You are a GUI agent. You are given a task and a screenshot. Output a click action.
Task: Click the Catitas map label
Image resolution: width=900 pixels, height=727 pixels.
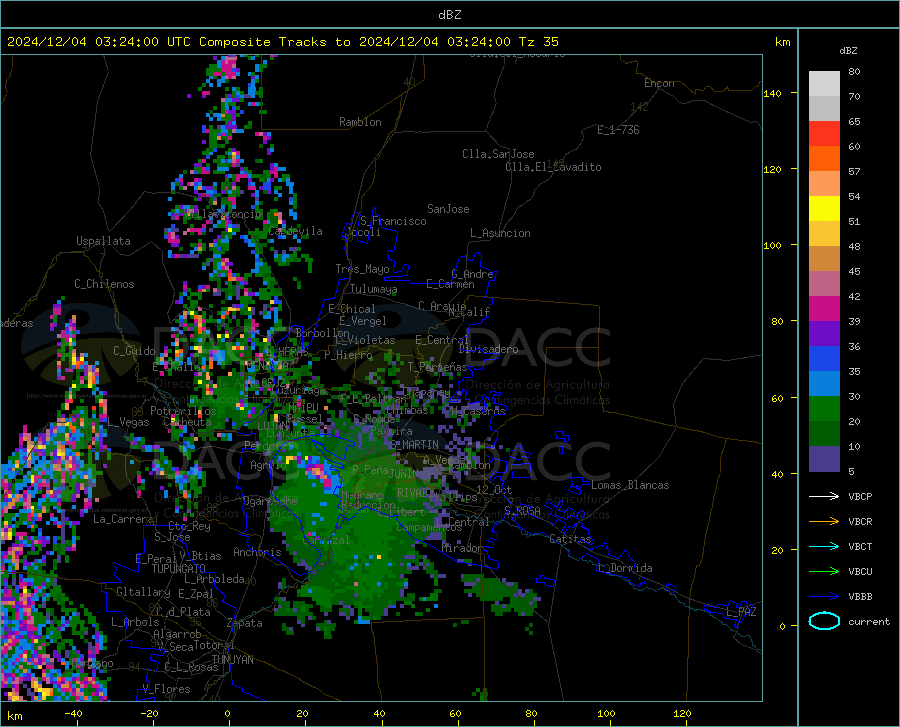[571, 539]
